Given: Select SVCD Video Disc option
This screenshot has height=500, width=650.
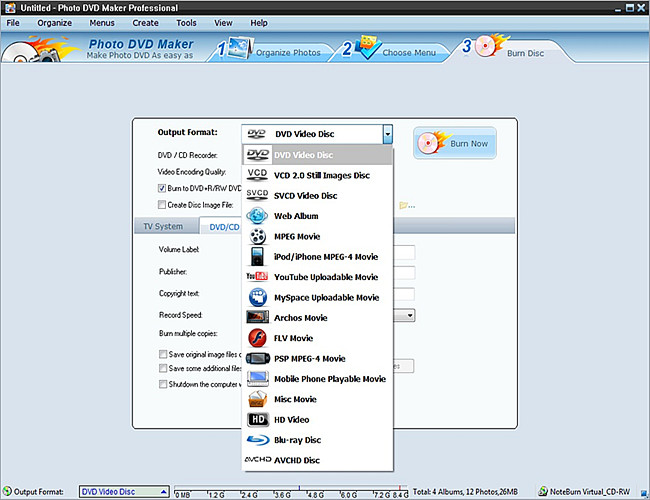Looking at the screenshot, I should pyautogui.click(x=318, y=195).
